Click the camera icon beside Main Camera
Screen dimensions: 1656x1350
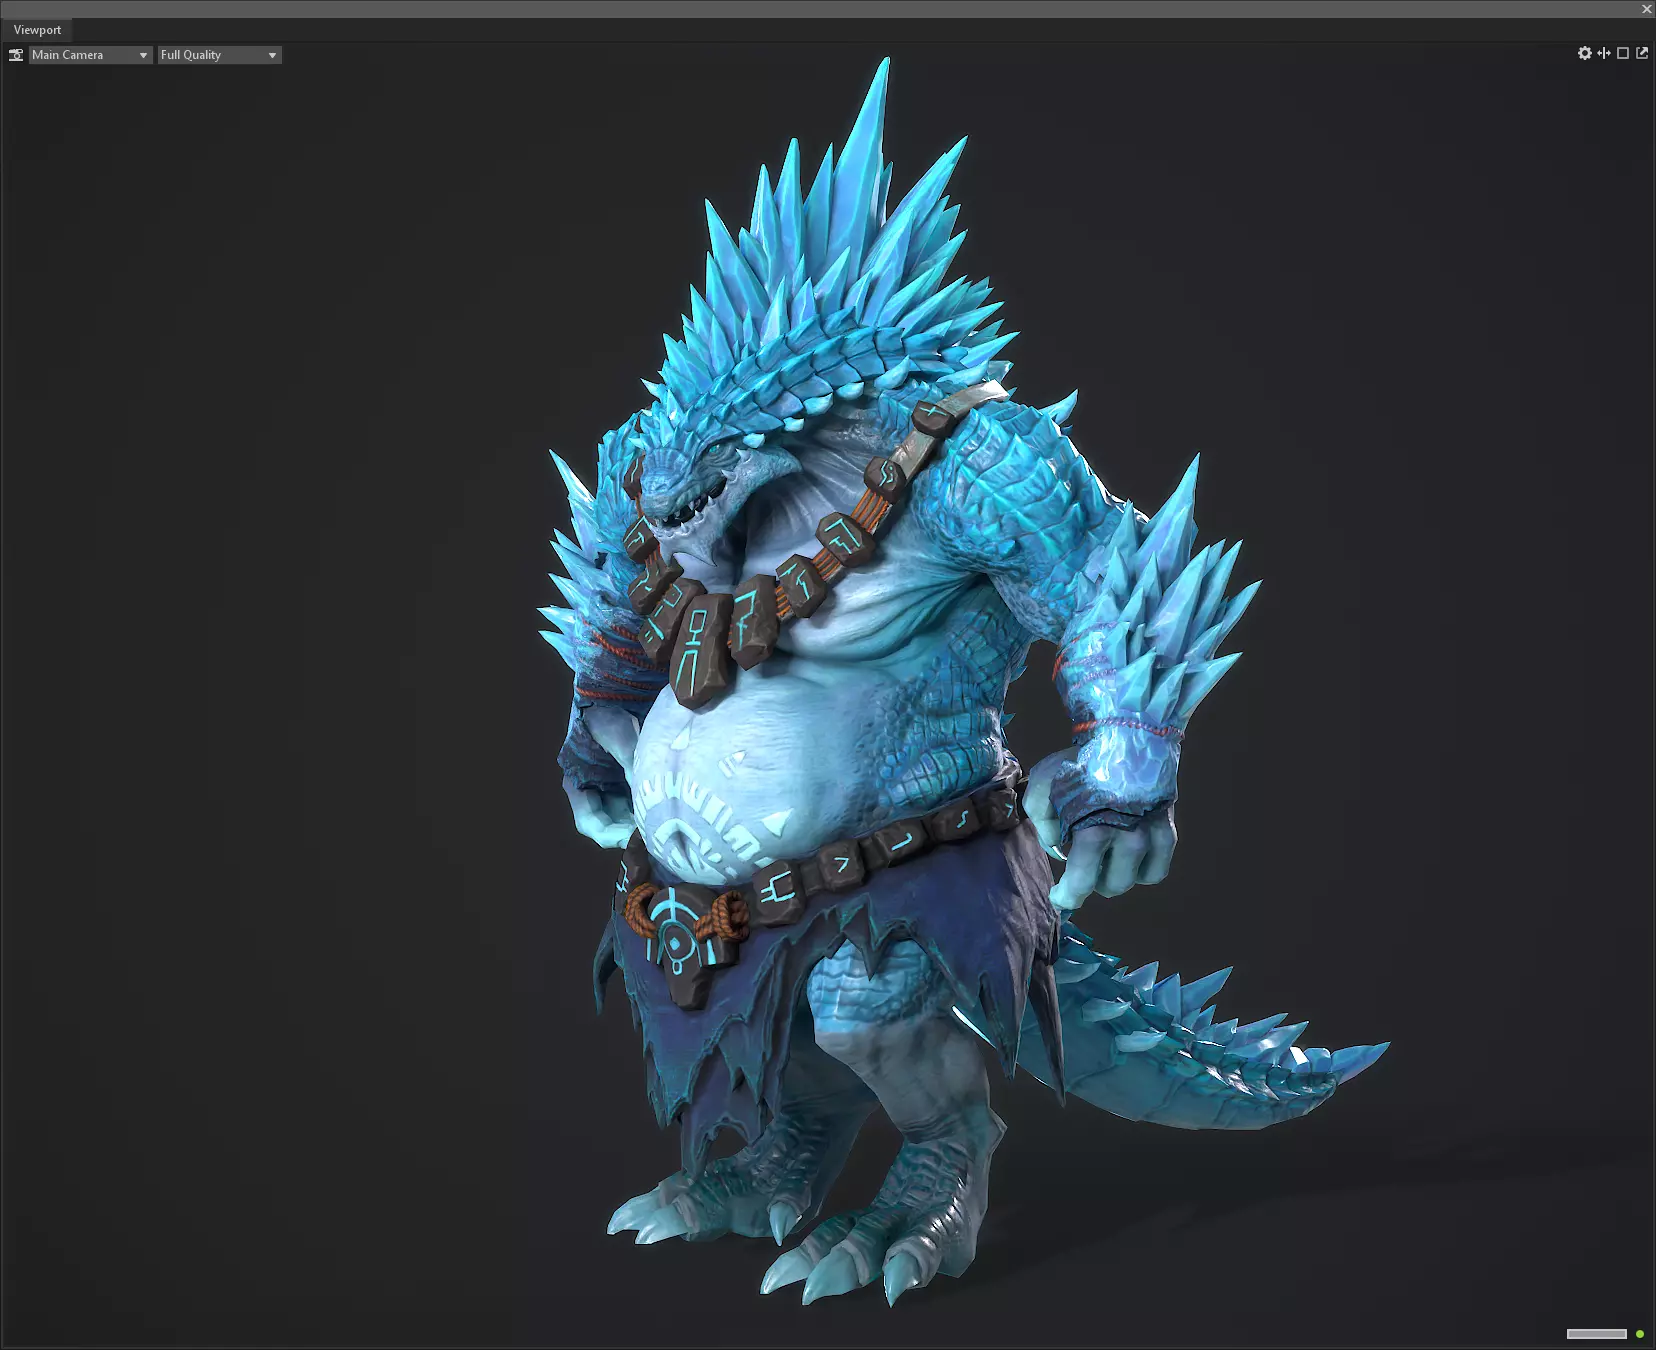click(x=16, y=55)
